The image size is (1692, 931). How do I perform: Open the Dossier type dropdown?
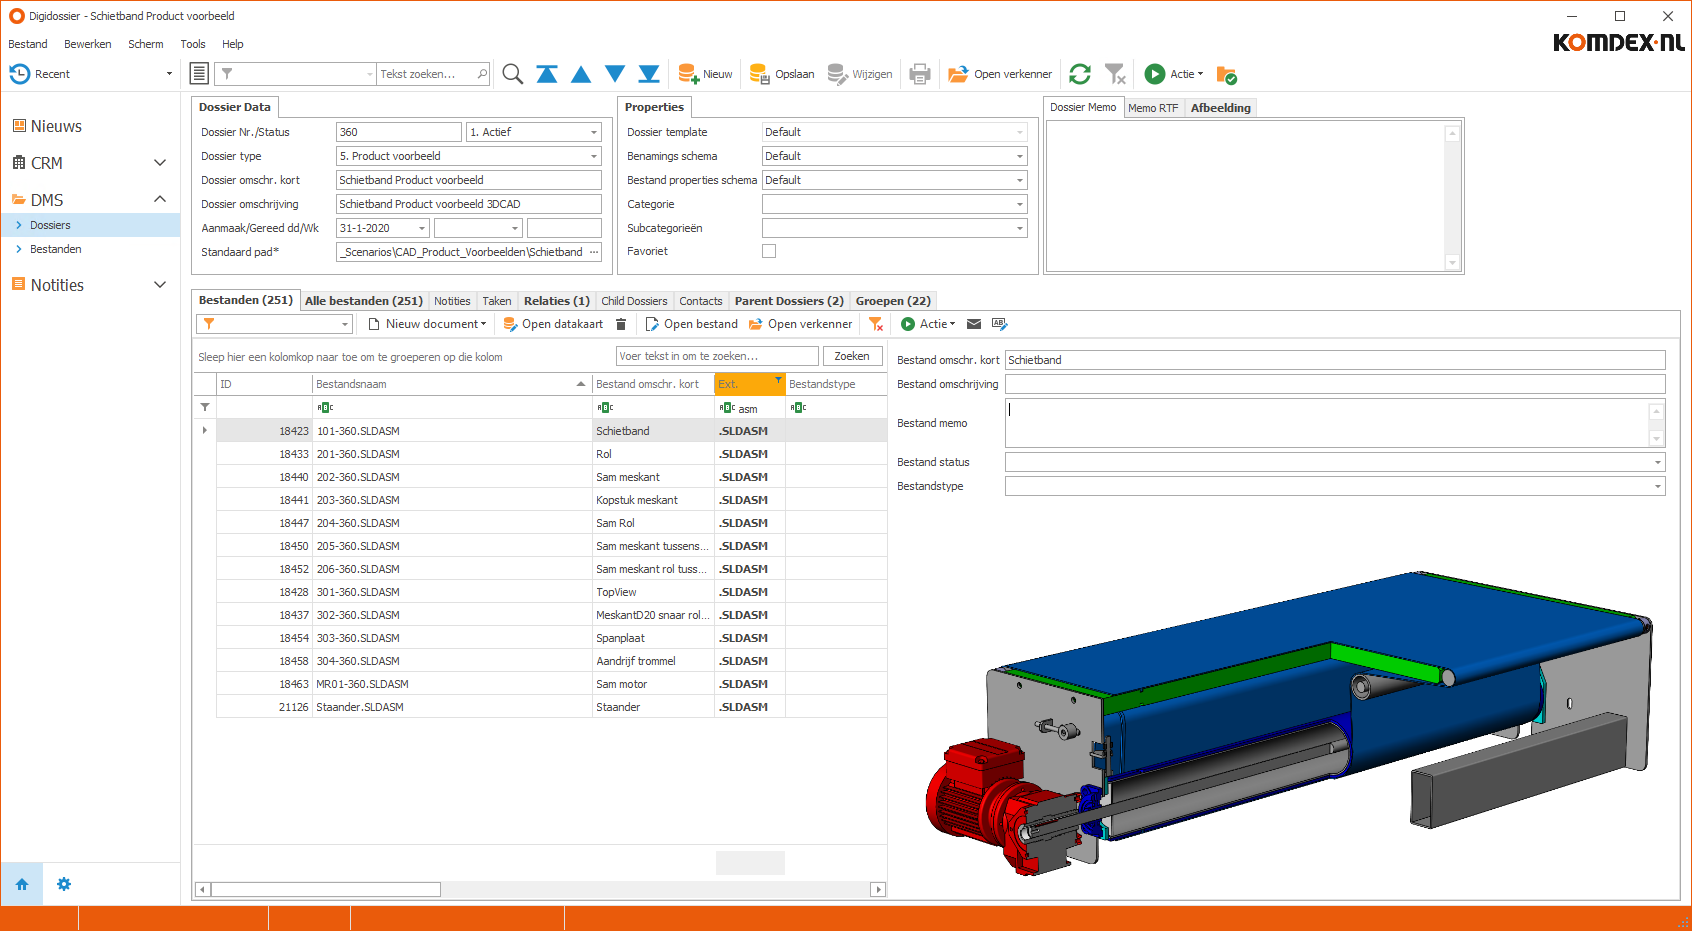[594, 156]
